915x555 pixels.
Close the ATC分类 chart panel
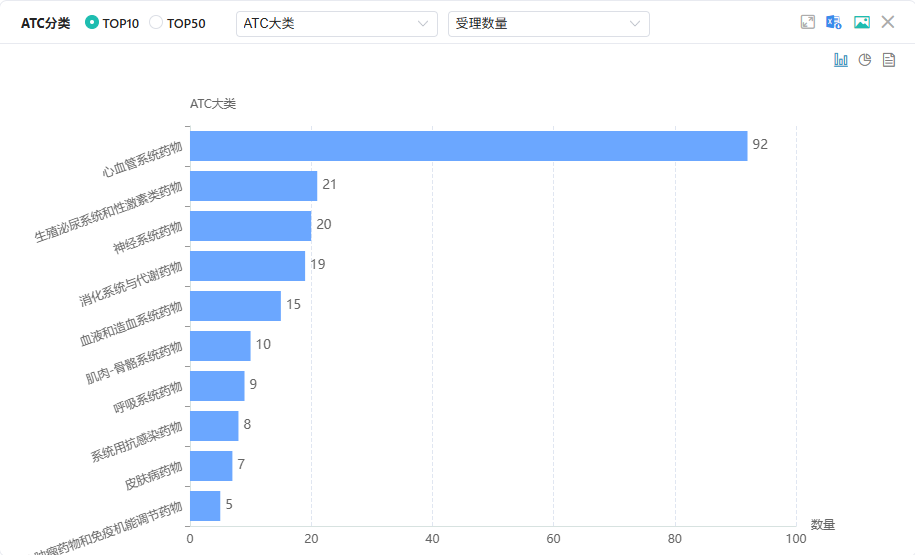[x=888, y=22]
